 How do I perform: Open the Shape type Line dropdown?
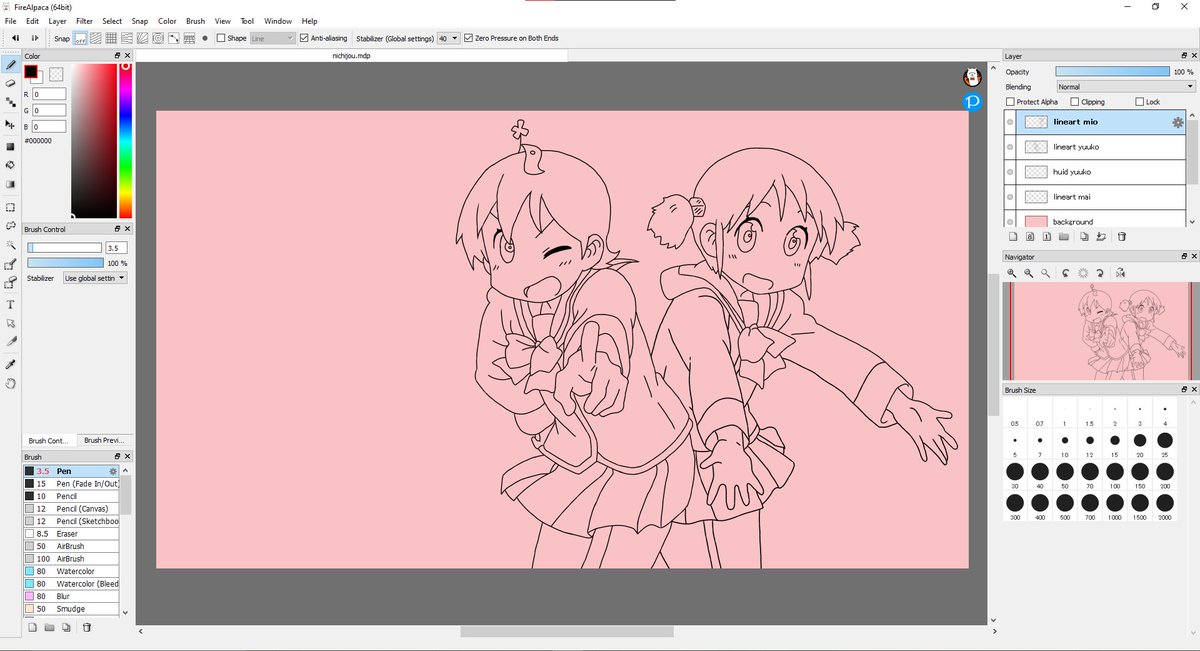tap(272, 38)
